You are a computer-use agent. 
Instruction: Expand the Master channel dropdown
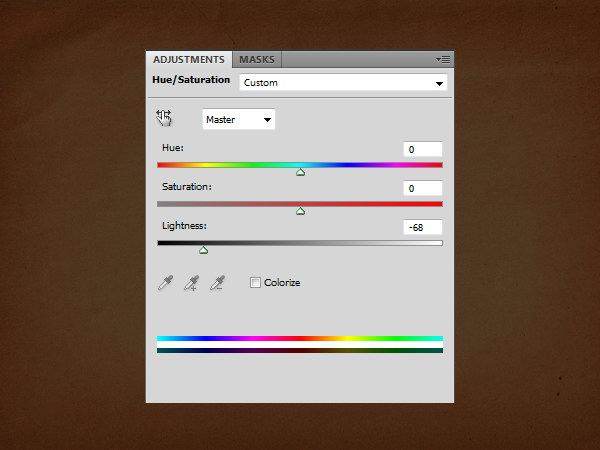[239, 120]
